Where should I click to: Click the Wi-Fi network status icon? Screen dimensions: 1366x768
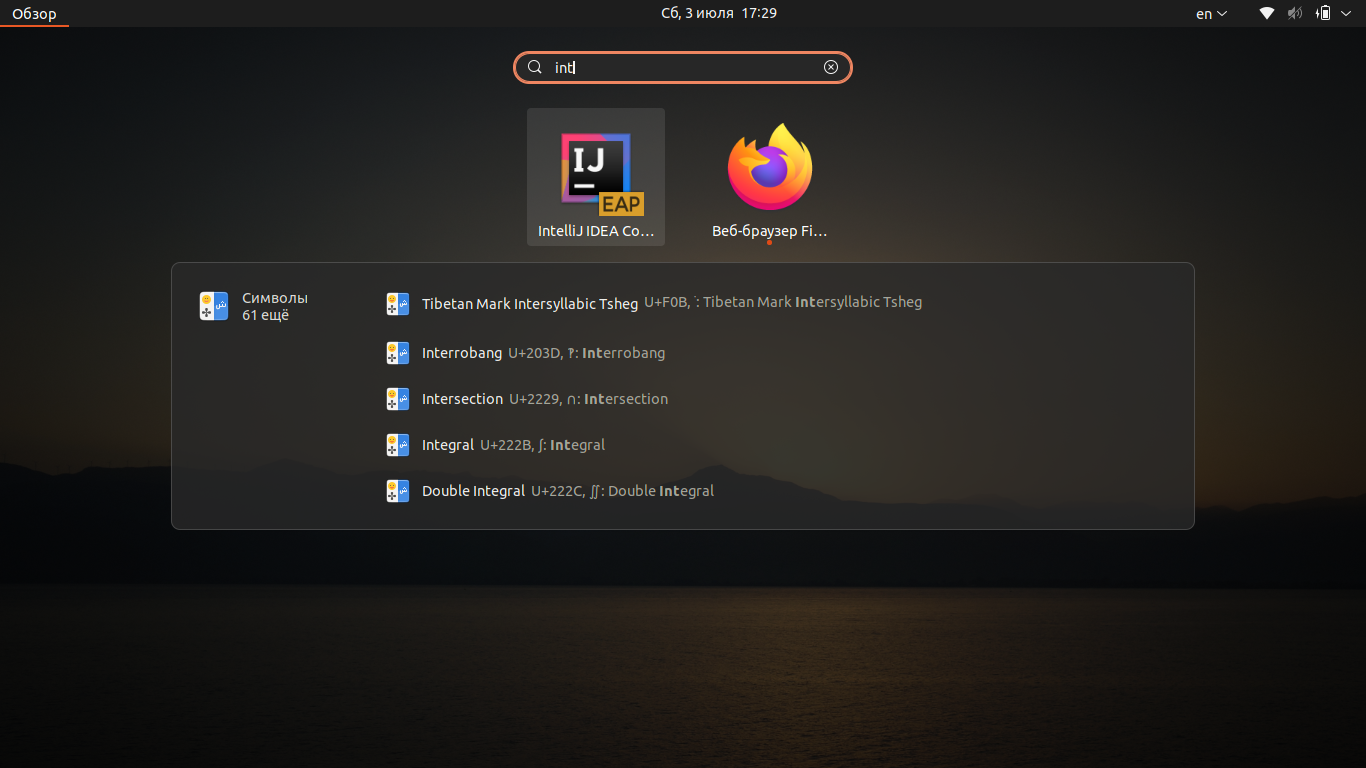click(x=1267, y=14)
